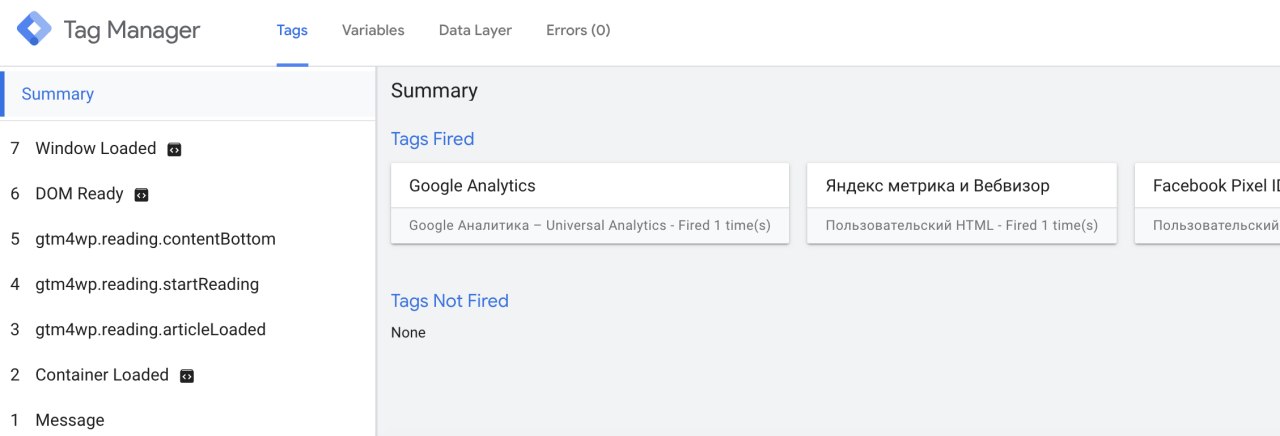Image resolution: width=1280 pixels, height=436 pixels.
Task: Open the Data Layer tab
Action: (x=475, y=30)
